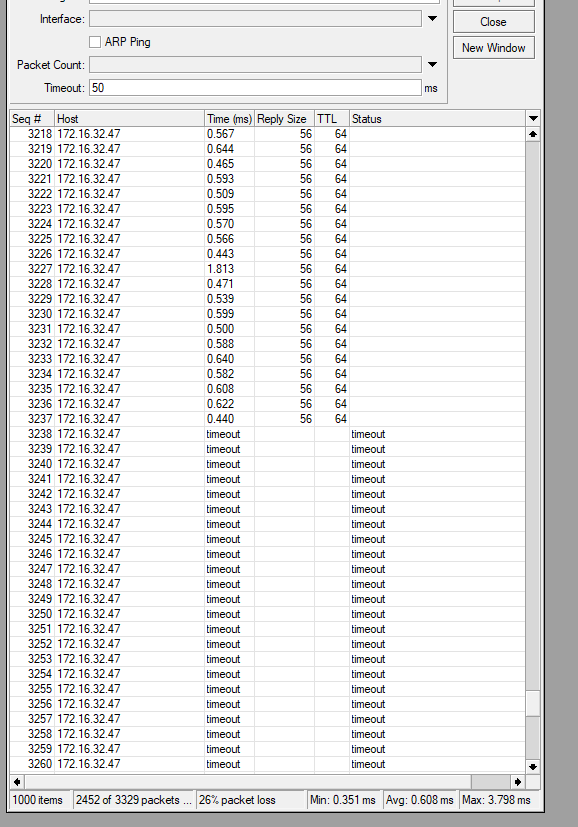Select the row with Seq # 3225

(x=267, y=239)
